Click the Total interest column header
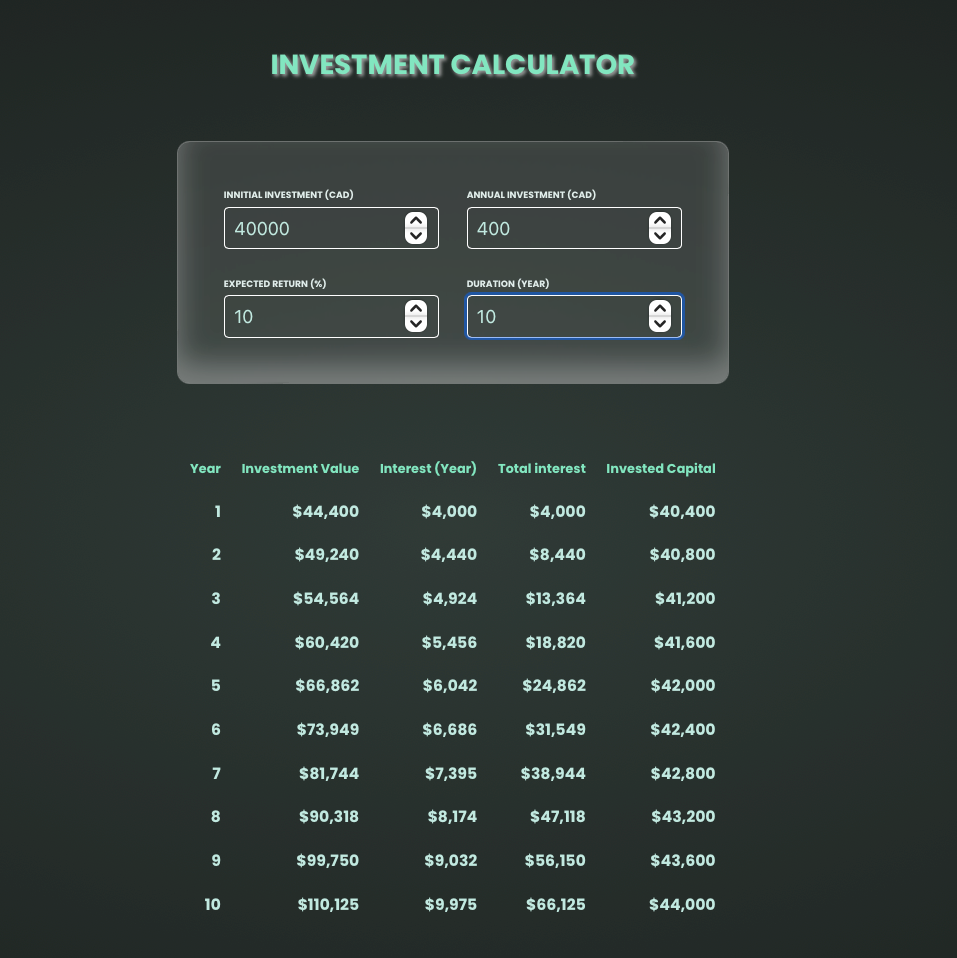The height and width of the screenshot is (958, 957). tap(542, 468)
